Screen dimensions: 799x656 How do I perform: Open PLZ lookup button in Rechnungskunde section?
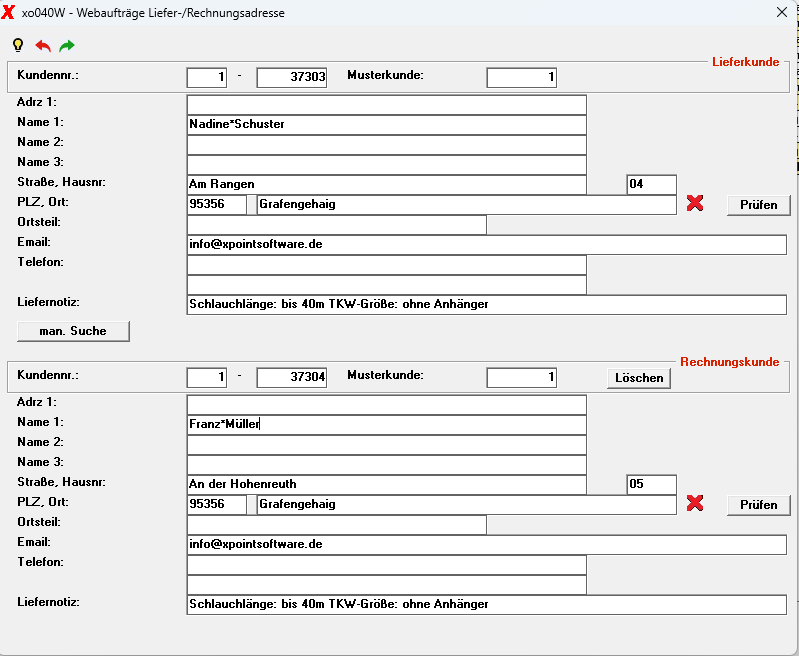click(252, 504)
